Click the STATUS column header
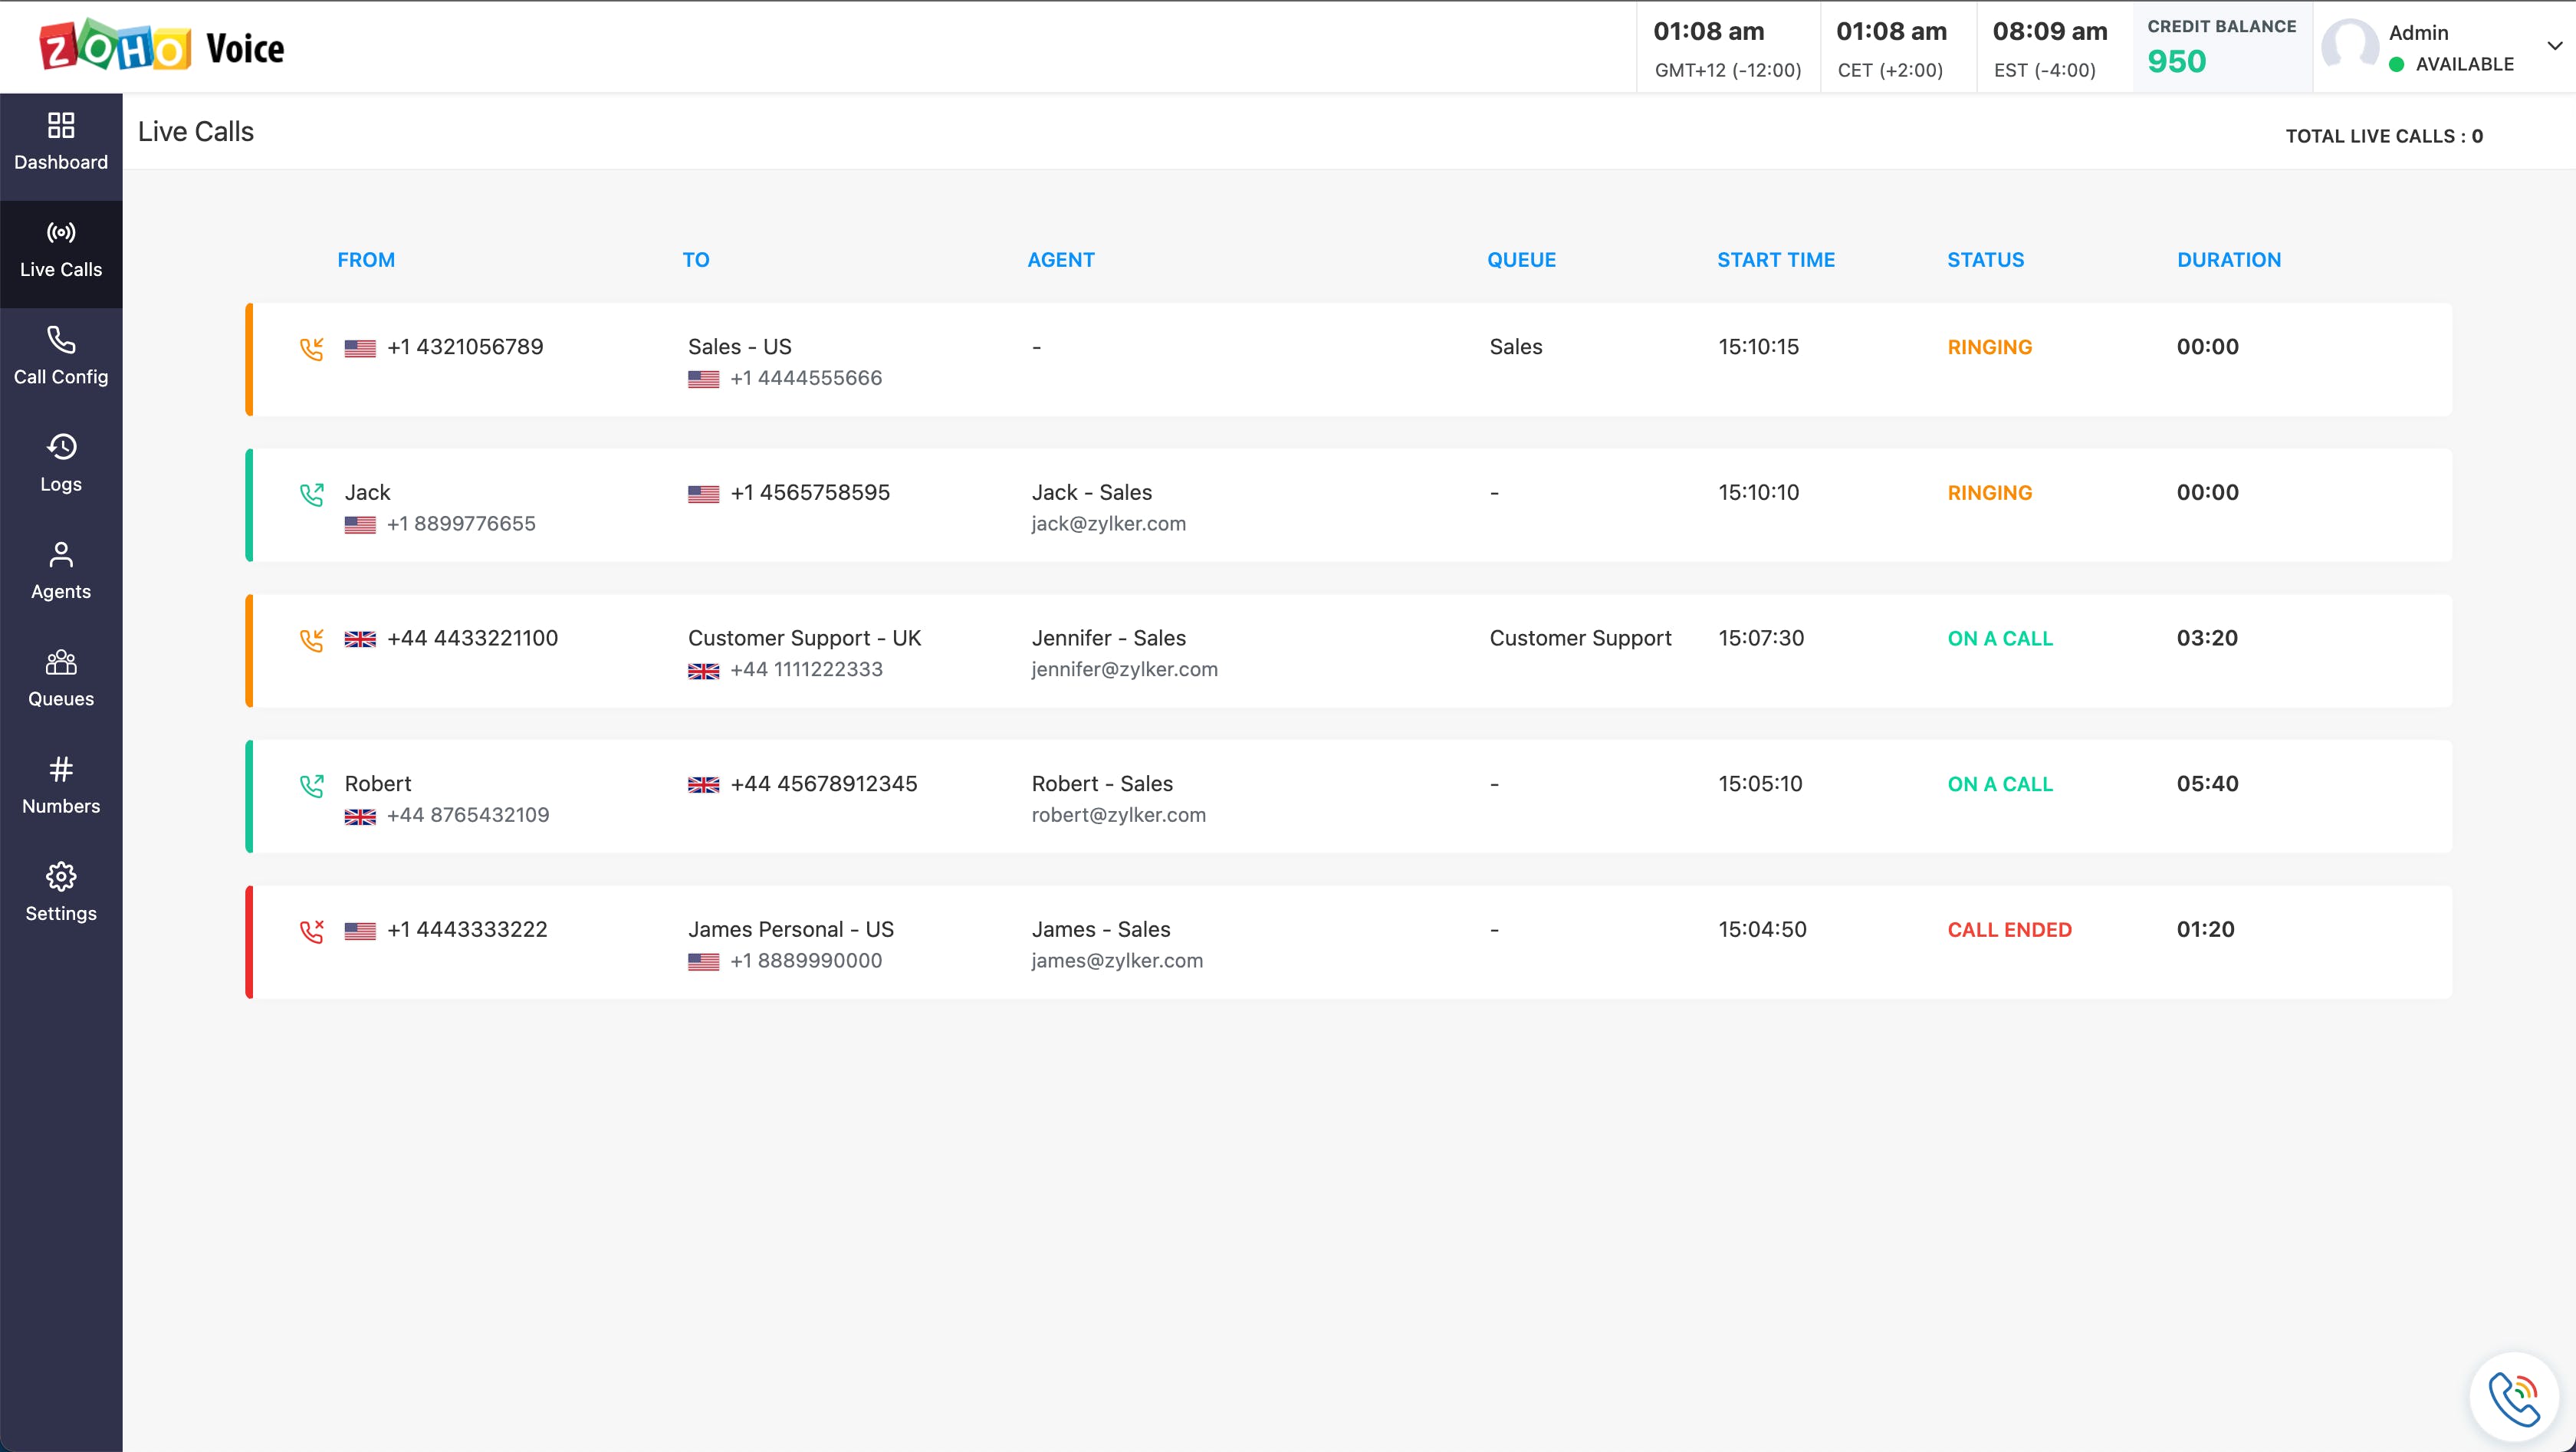The image size is (2576, 1452). tap(1985, 260)
